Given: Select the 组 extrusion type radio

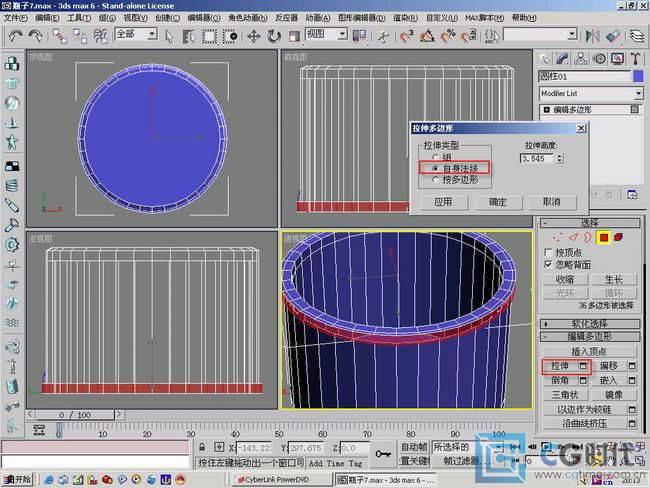Looking at the screenshot, I should 435,157.
